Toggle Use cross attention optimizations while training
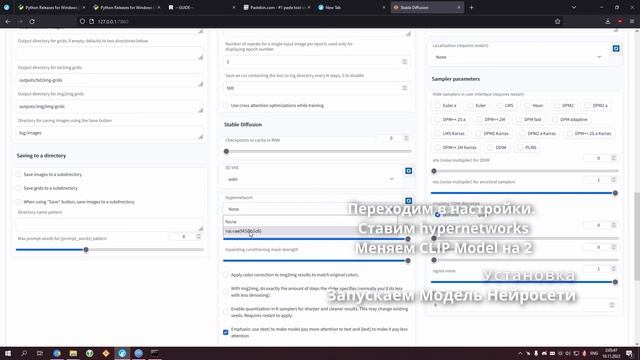Viewport: 640px width, 360px height. [226, 105]
